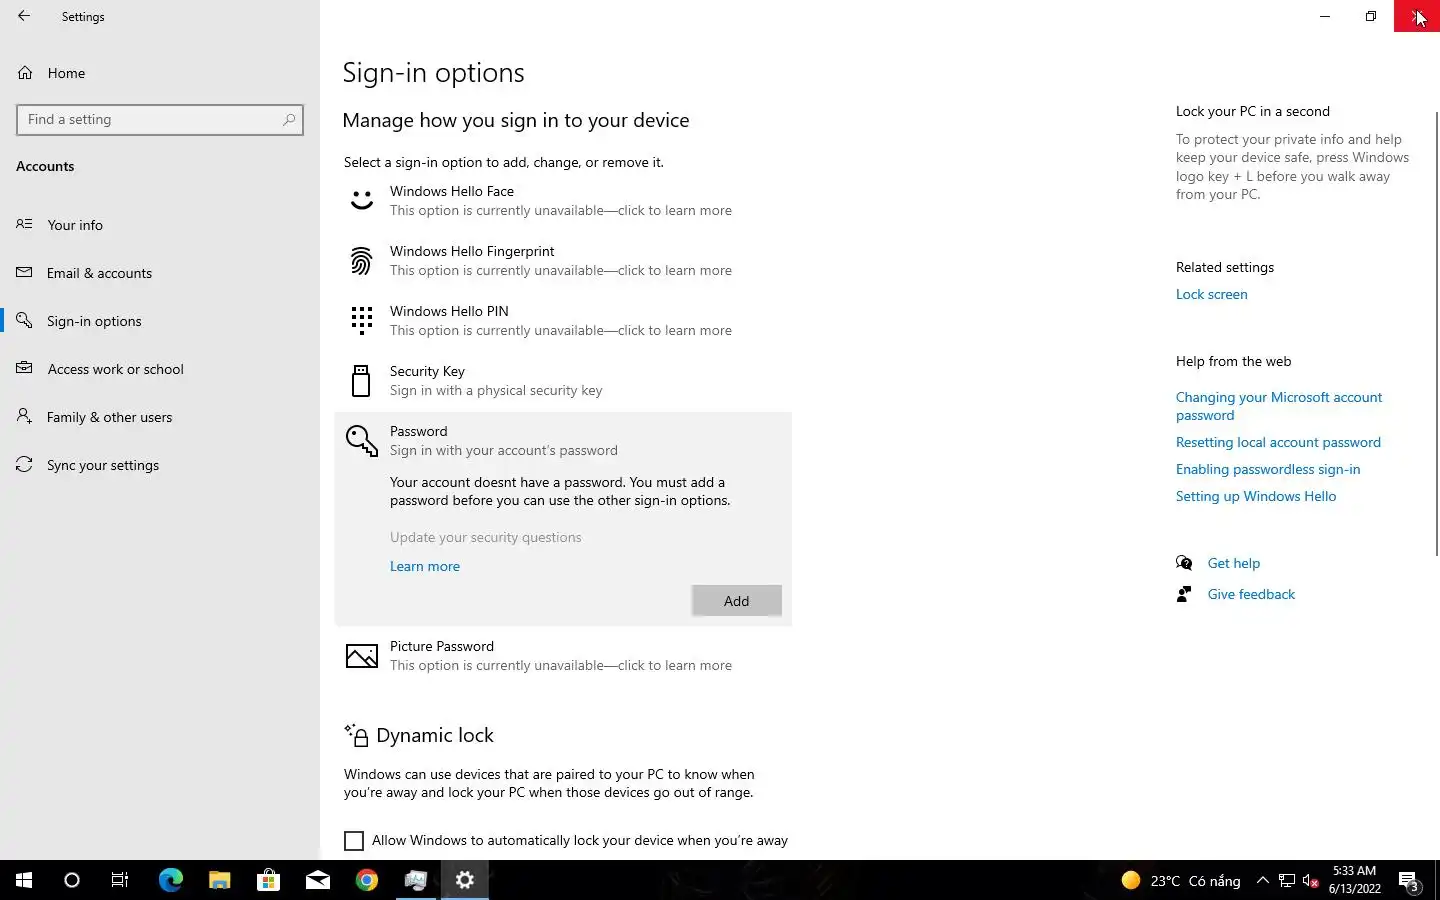Open Mail app from taskbar
Image resolution: width=1440 pixels, height=900 pixels.
coord(318,880)
